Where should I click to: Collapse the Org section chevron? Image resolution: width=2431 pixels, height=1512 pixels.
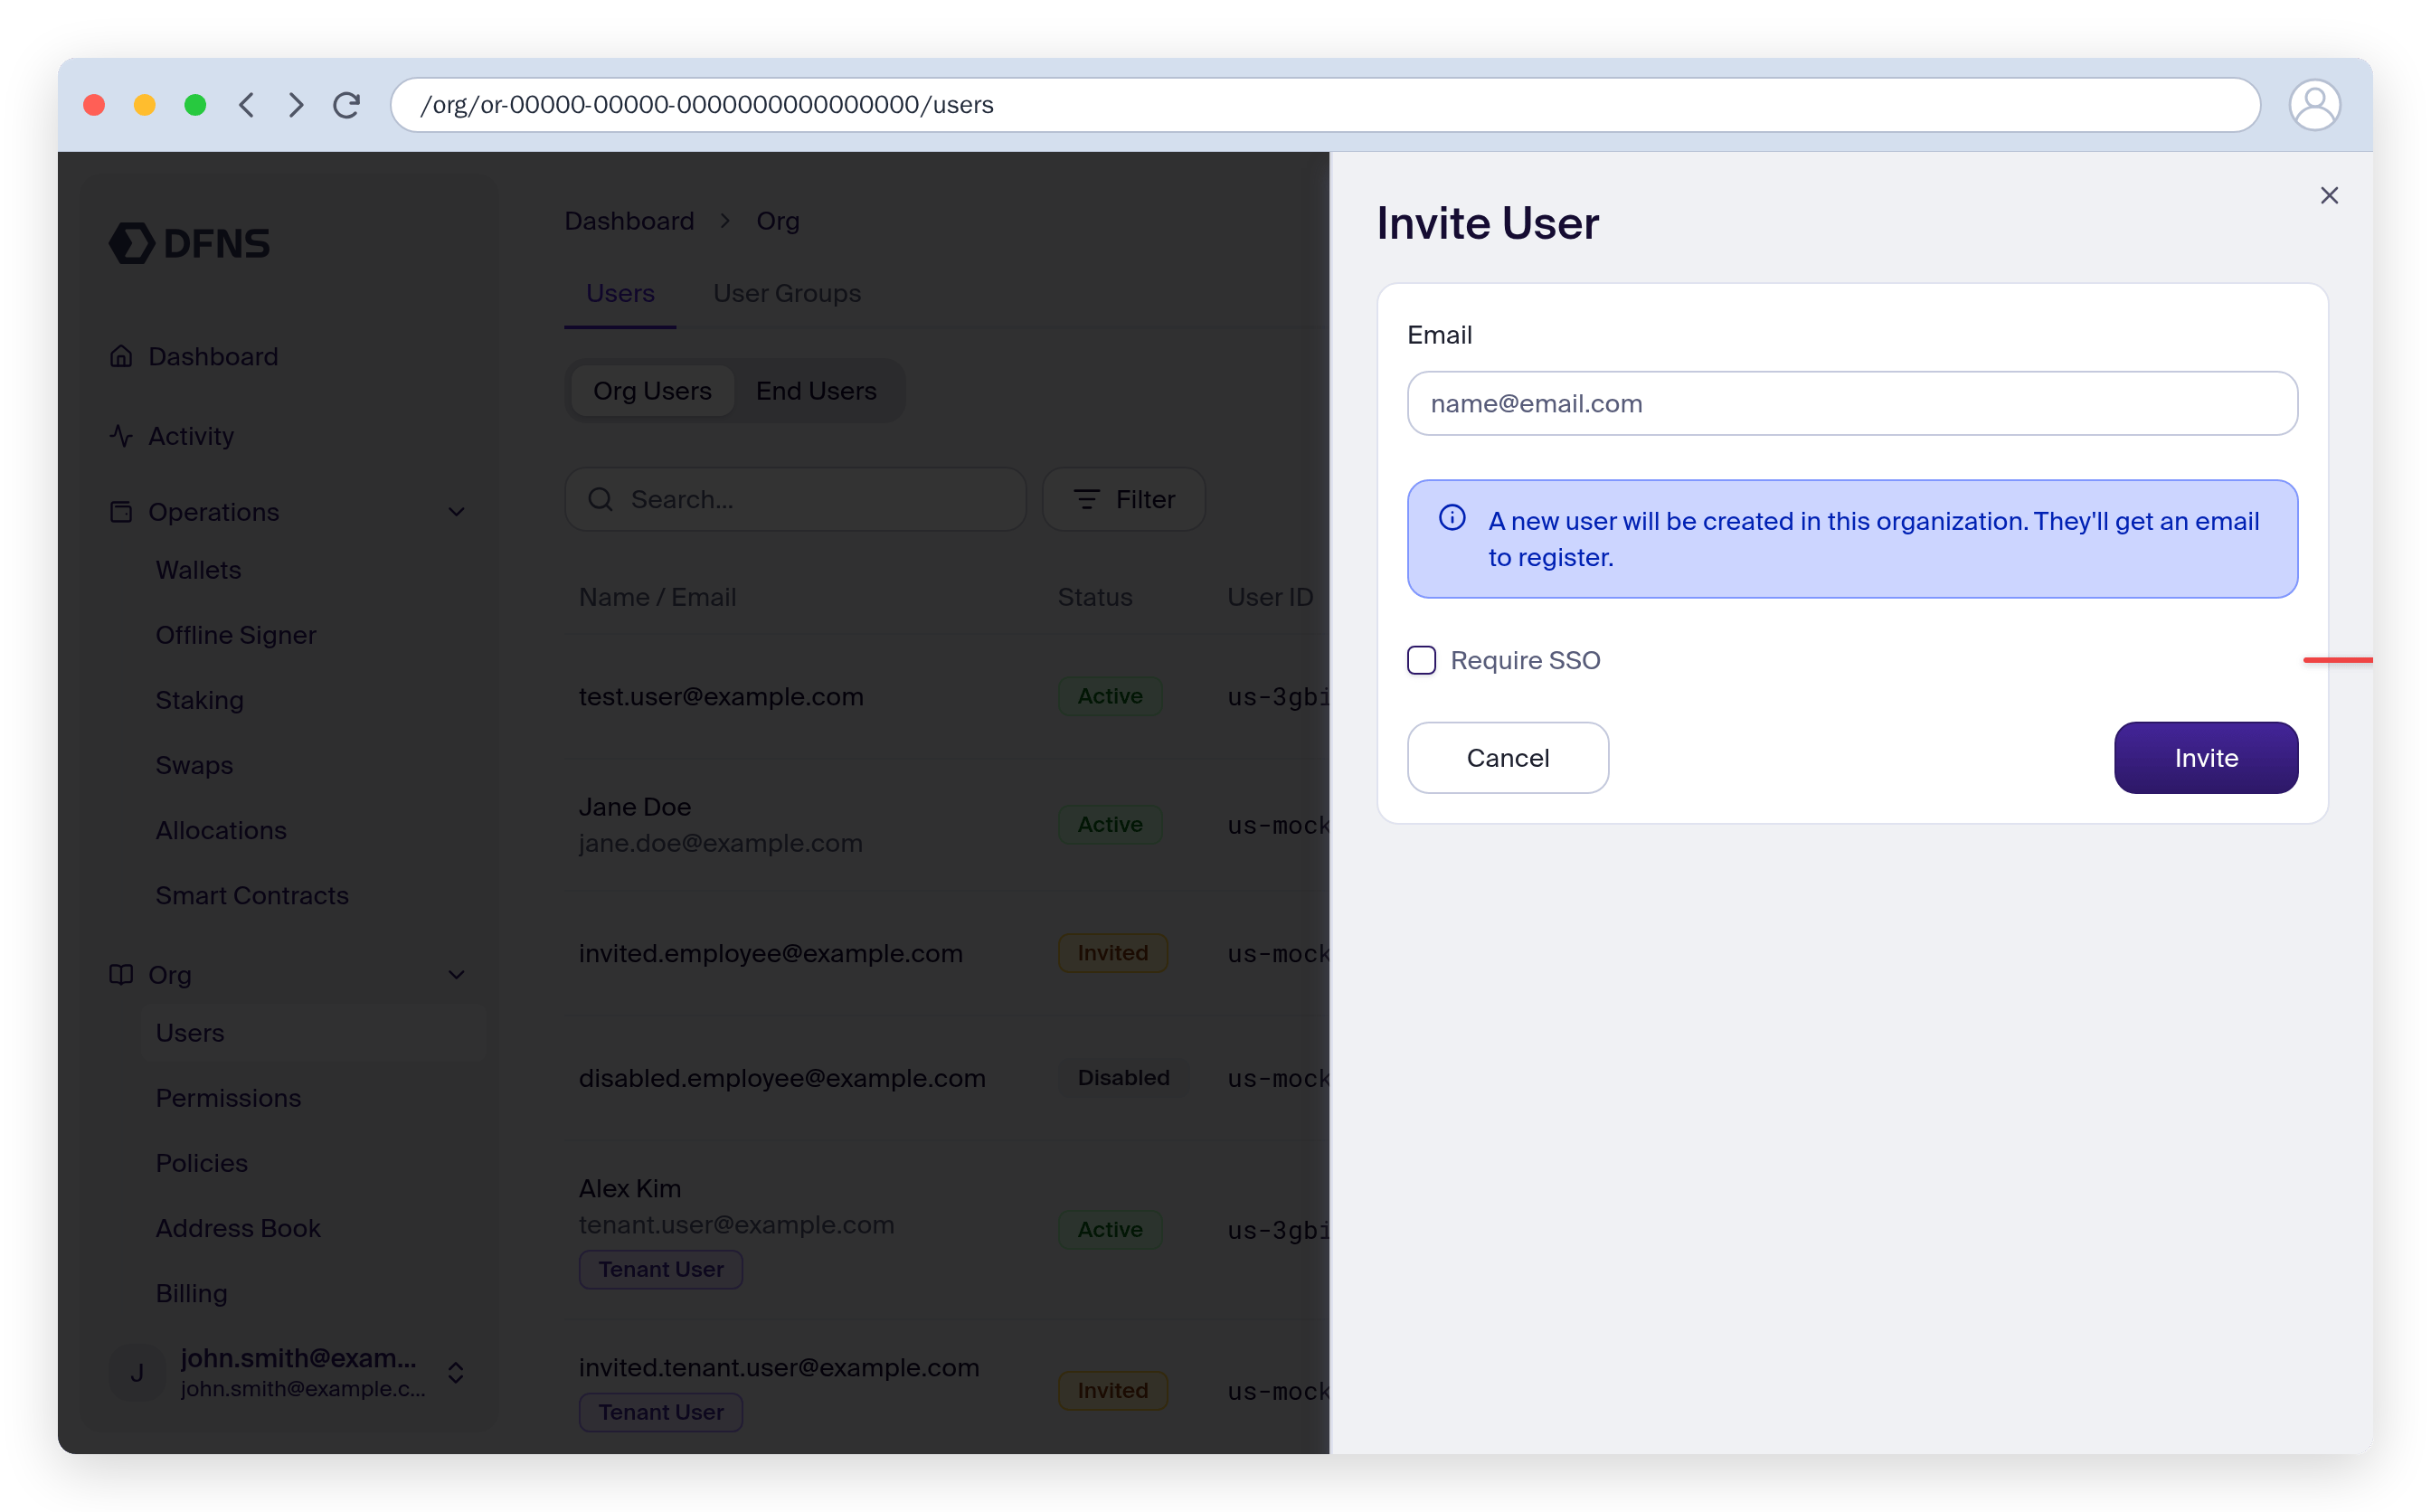coord(457,974)
